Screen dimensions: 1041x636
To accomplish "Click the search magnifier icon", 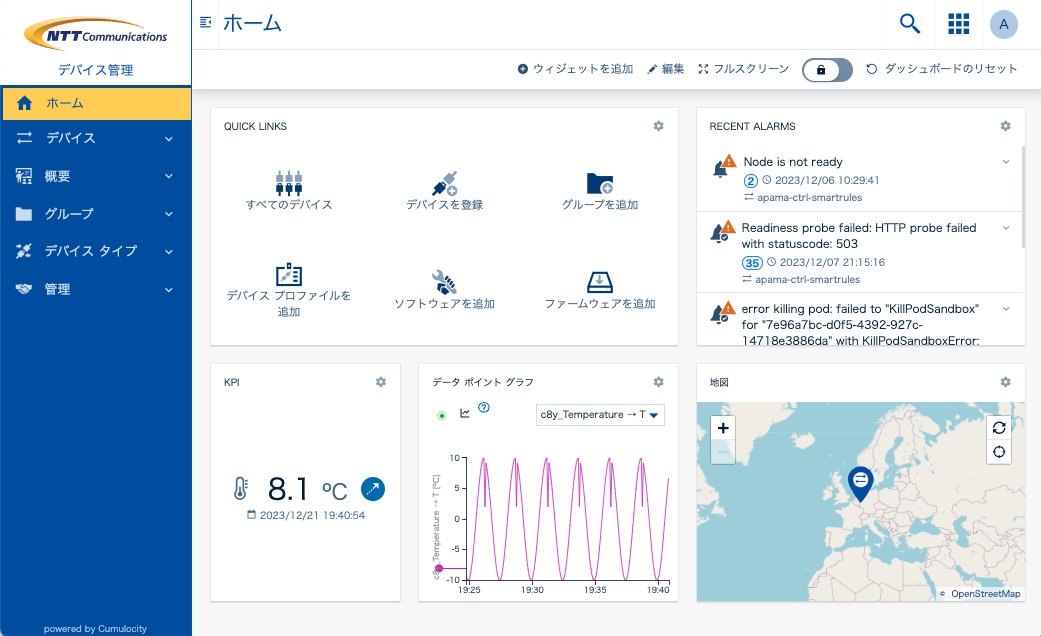I will [910, 24].
